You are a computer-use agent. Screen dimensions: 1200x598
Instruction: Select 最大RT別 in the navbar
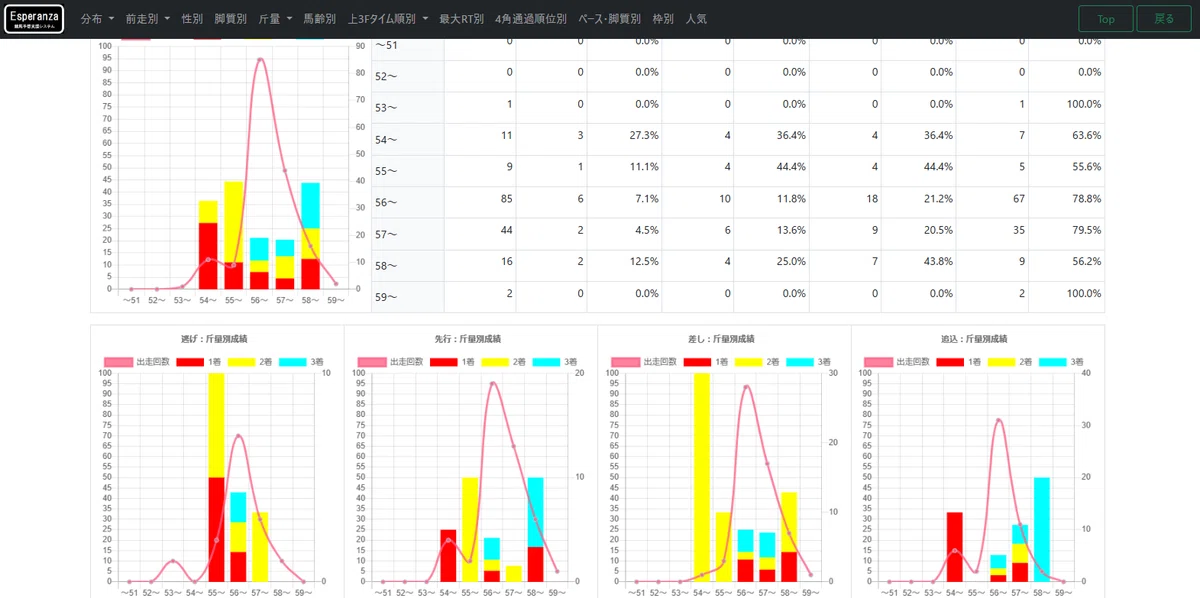[461, 19]
